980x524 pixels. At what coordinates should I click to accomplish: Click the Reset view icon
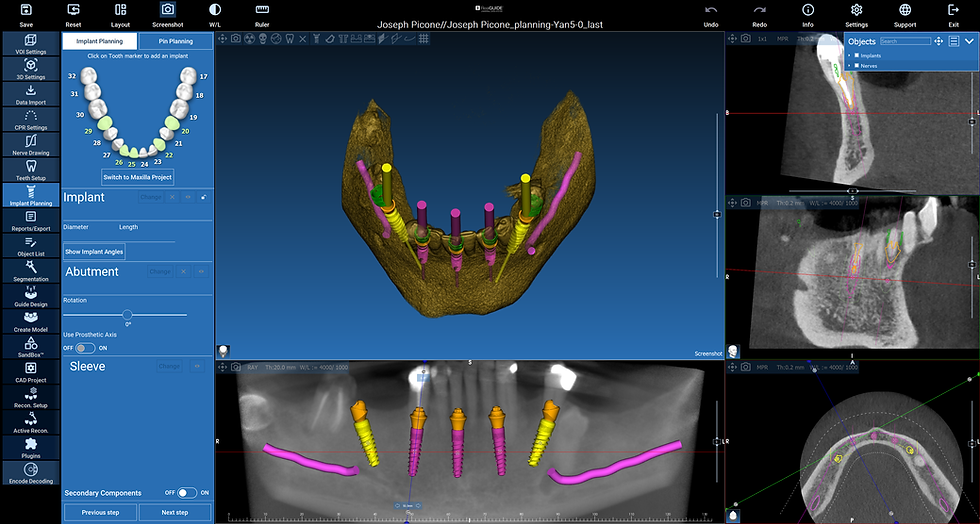73,10
